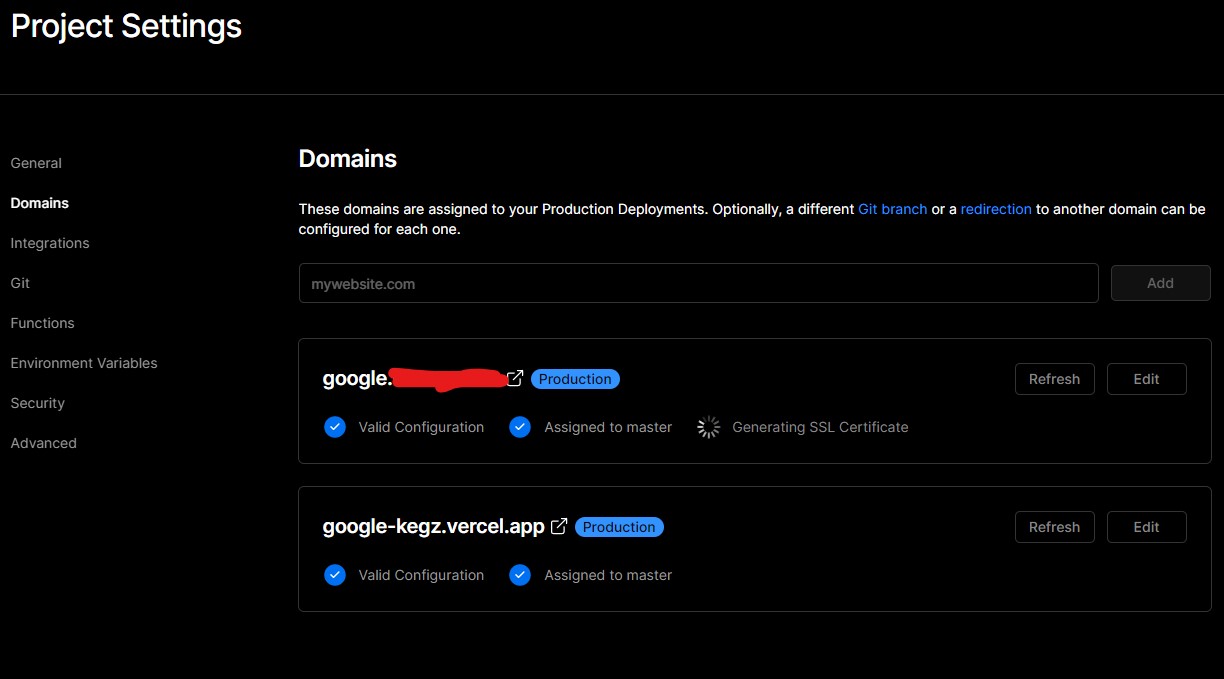
Task: Click Assigned to master text for google-kegz.vercel.app
Action: [608, 575]
